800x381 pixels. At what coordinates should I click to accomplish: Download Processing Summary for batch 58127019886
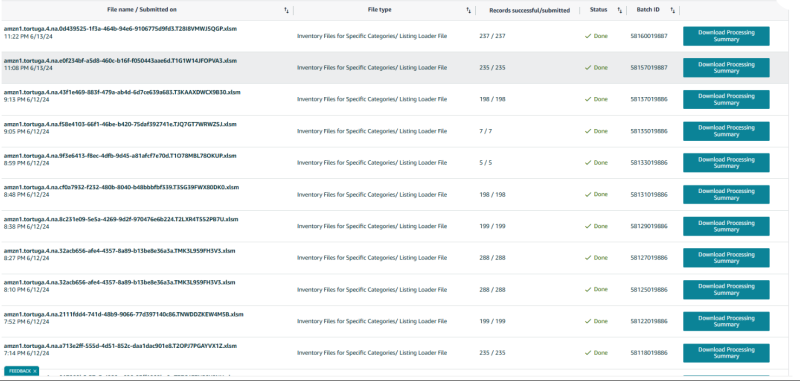726,258
